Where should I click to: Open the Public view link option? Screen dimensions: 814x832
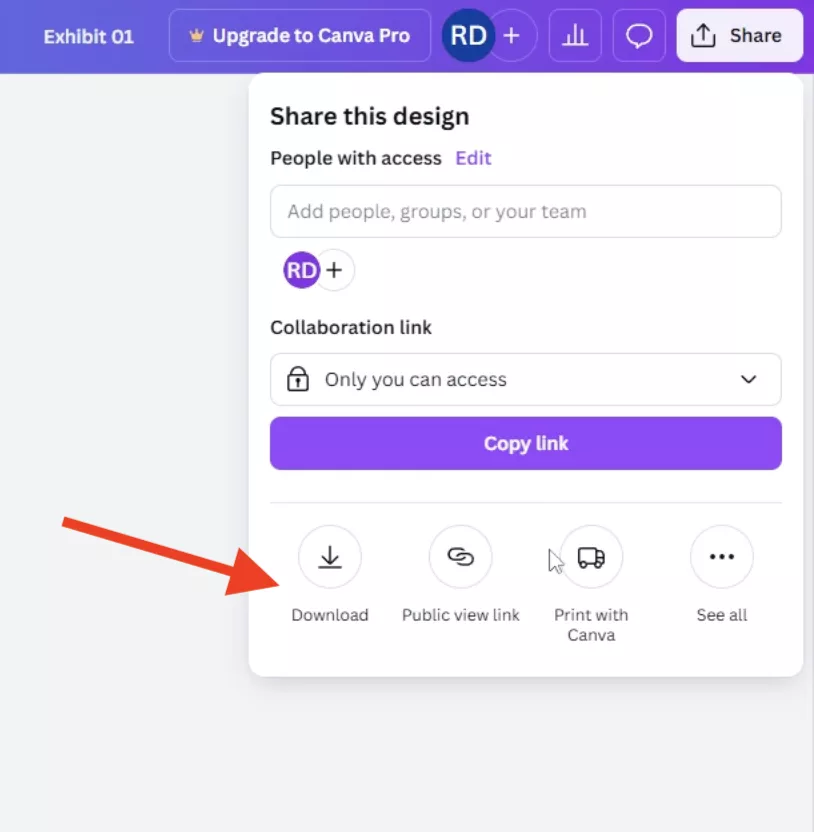point(460,557)
